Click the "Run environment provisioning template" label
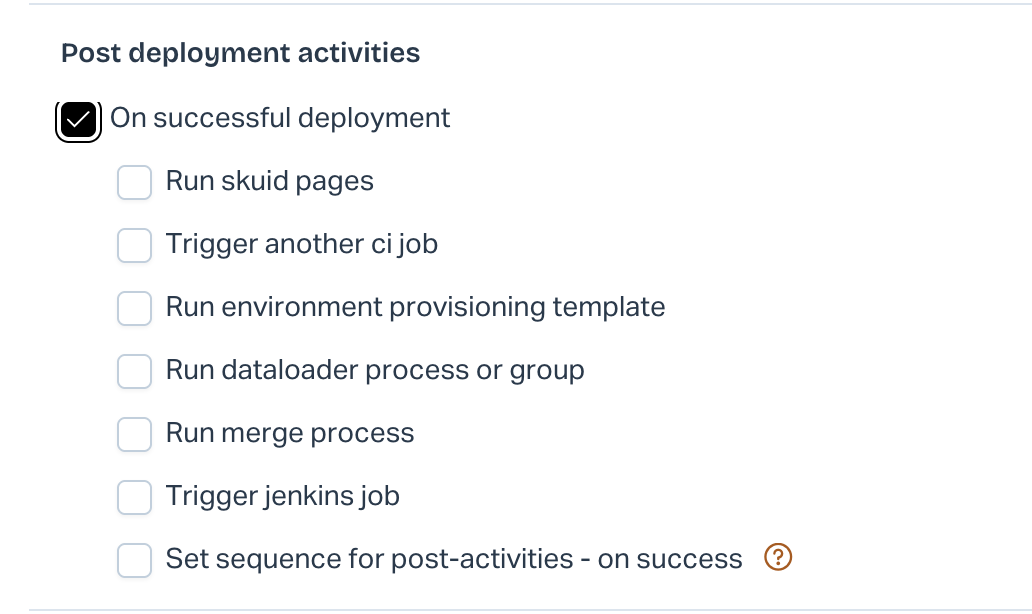Screen dimensions: 1032x614 coord(415,307)
